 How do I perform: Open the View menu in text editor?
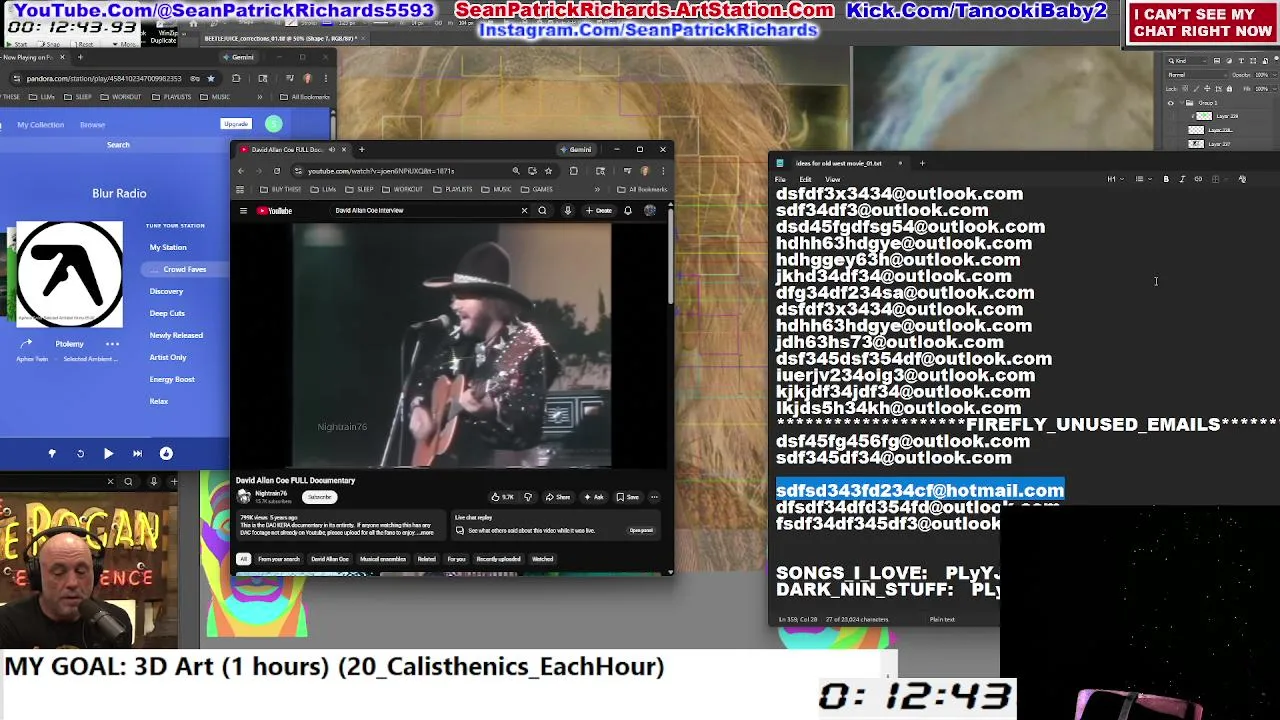coord(832,179)
